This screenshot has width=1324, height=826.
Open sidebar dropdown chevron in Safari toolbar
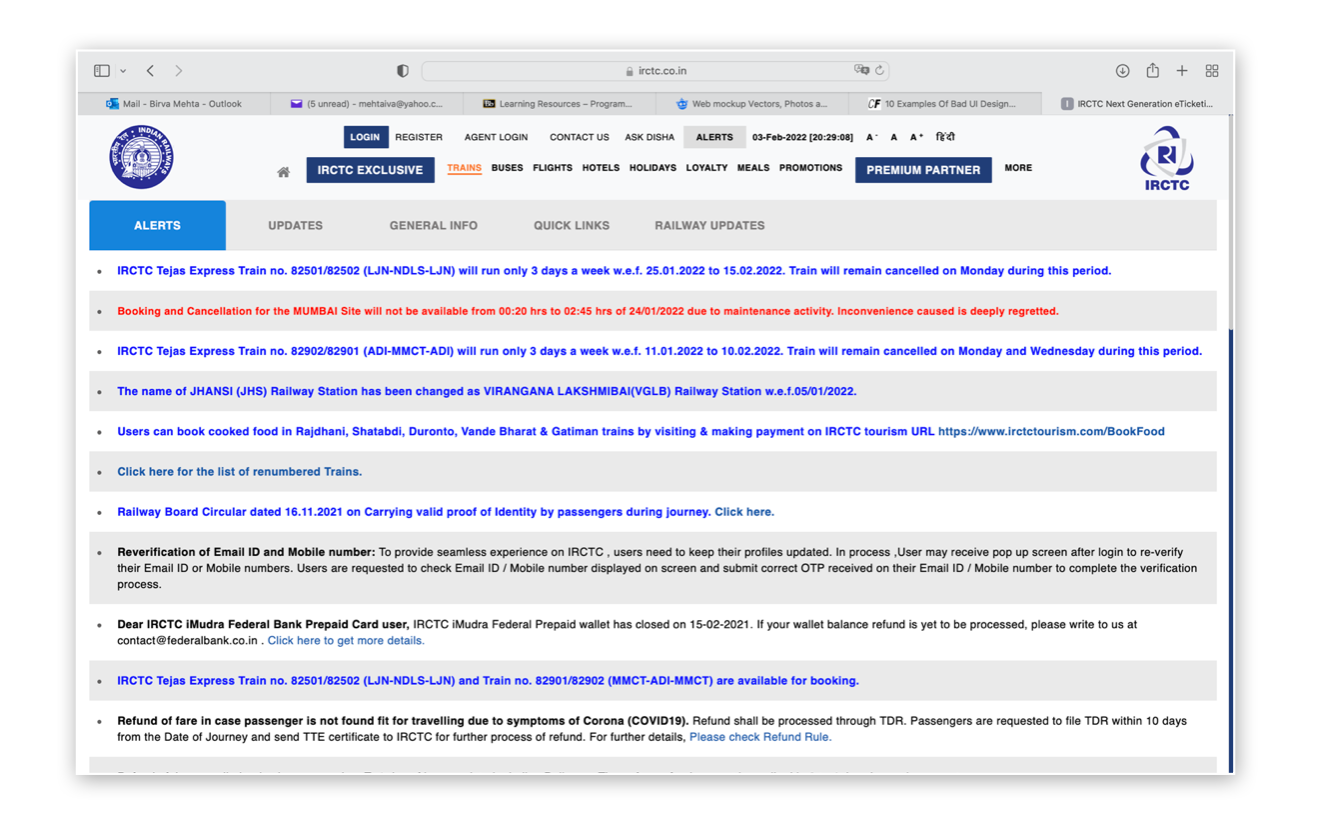pos(123,71)
